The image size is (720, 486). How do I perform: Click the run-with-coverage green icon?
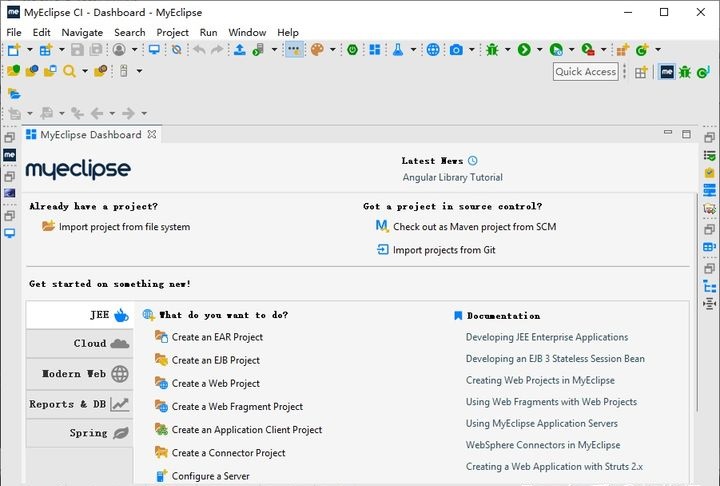[556, 50]
